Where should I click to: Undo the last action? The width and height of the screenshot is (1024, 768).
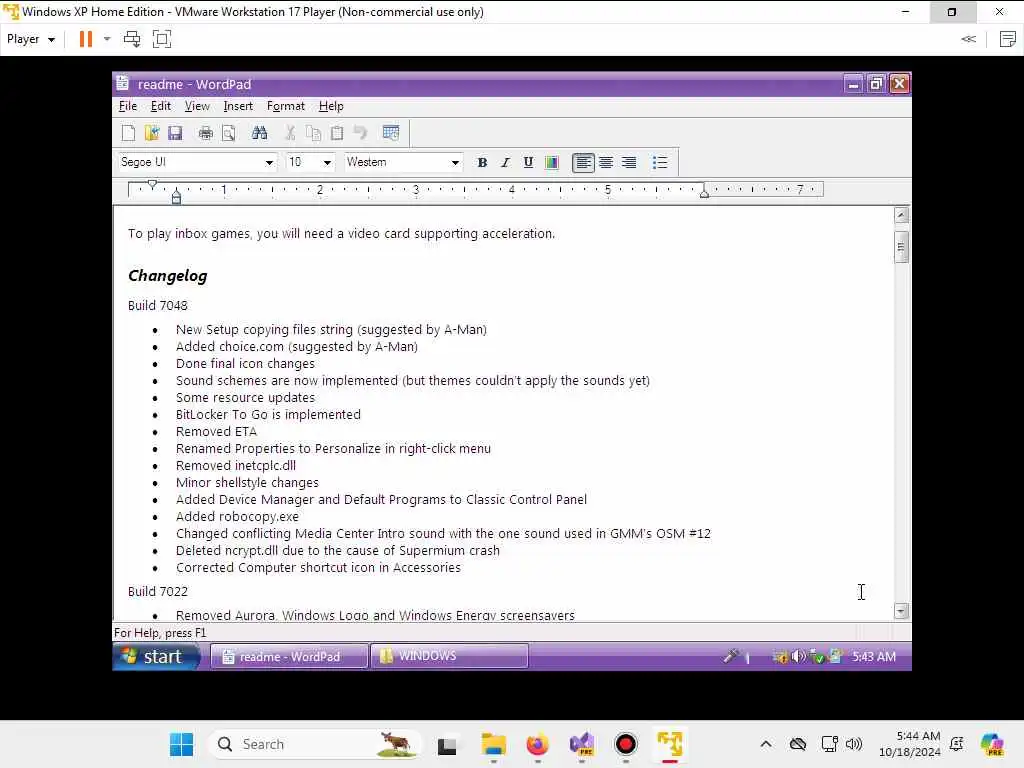pyautogui.click(x=360, y=133)
